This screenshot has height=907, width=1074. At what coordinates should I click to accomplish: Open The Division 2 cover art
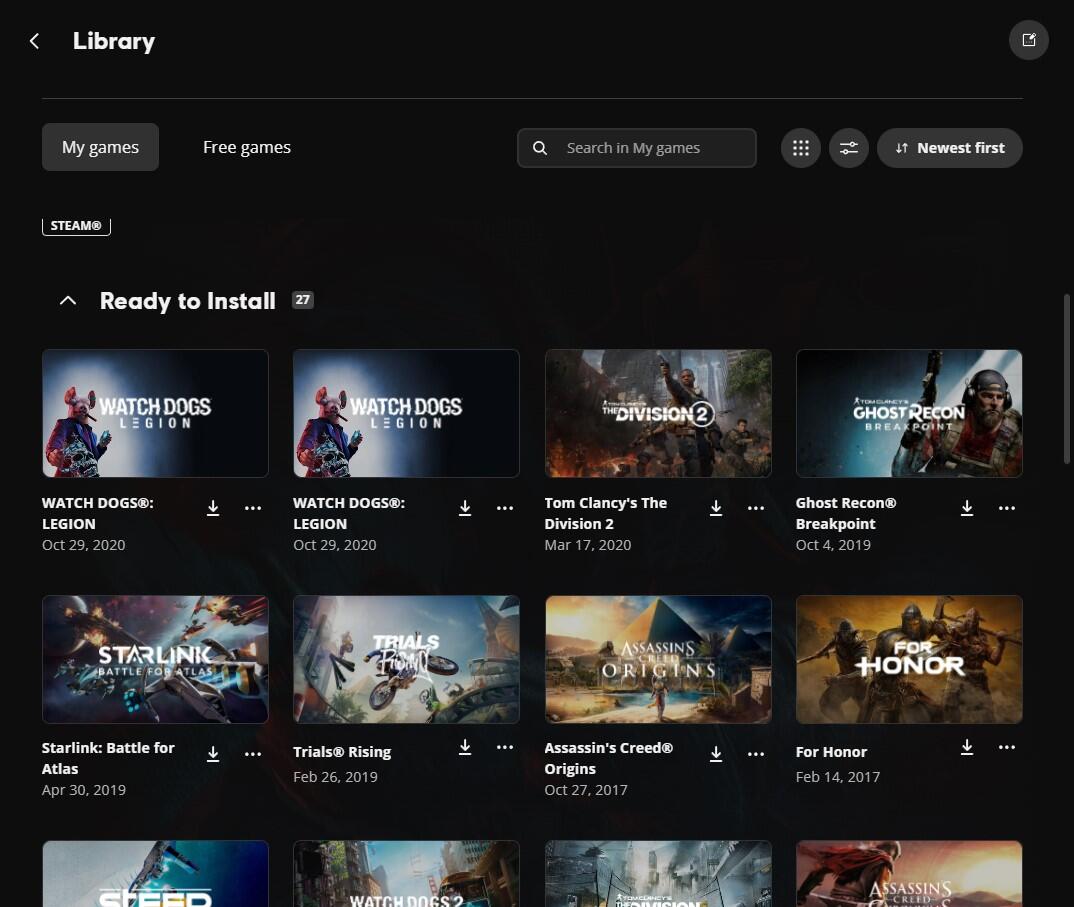pos(658,413)
